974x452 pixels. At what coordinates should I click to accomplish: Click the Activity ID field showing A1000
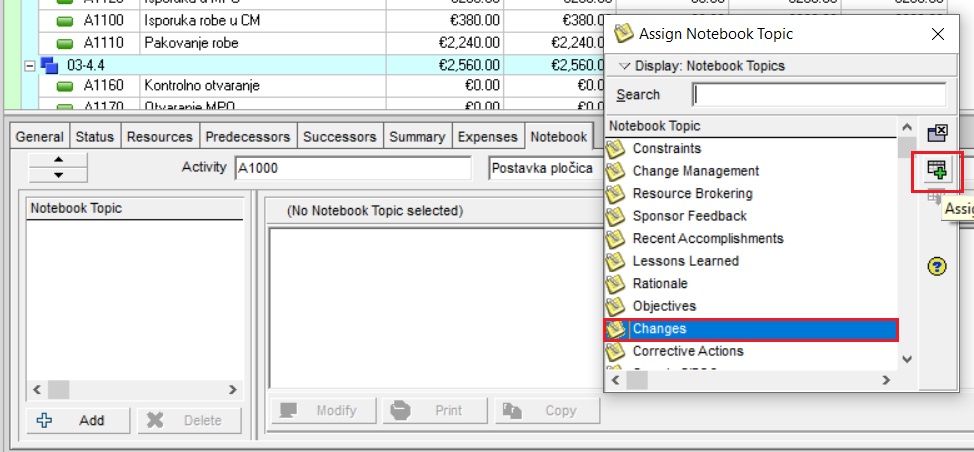352,168
